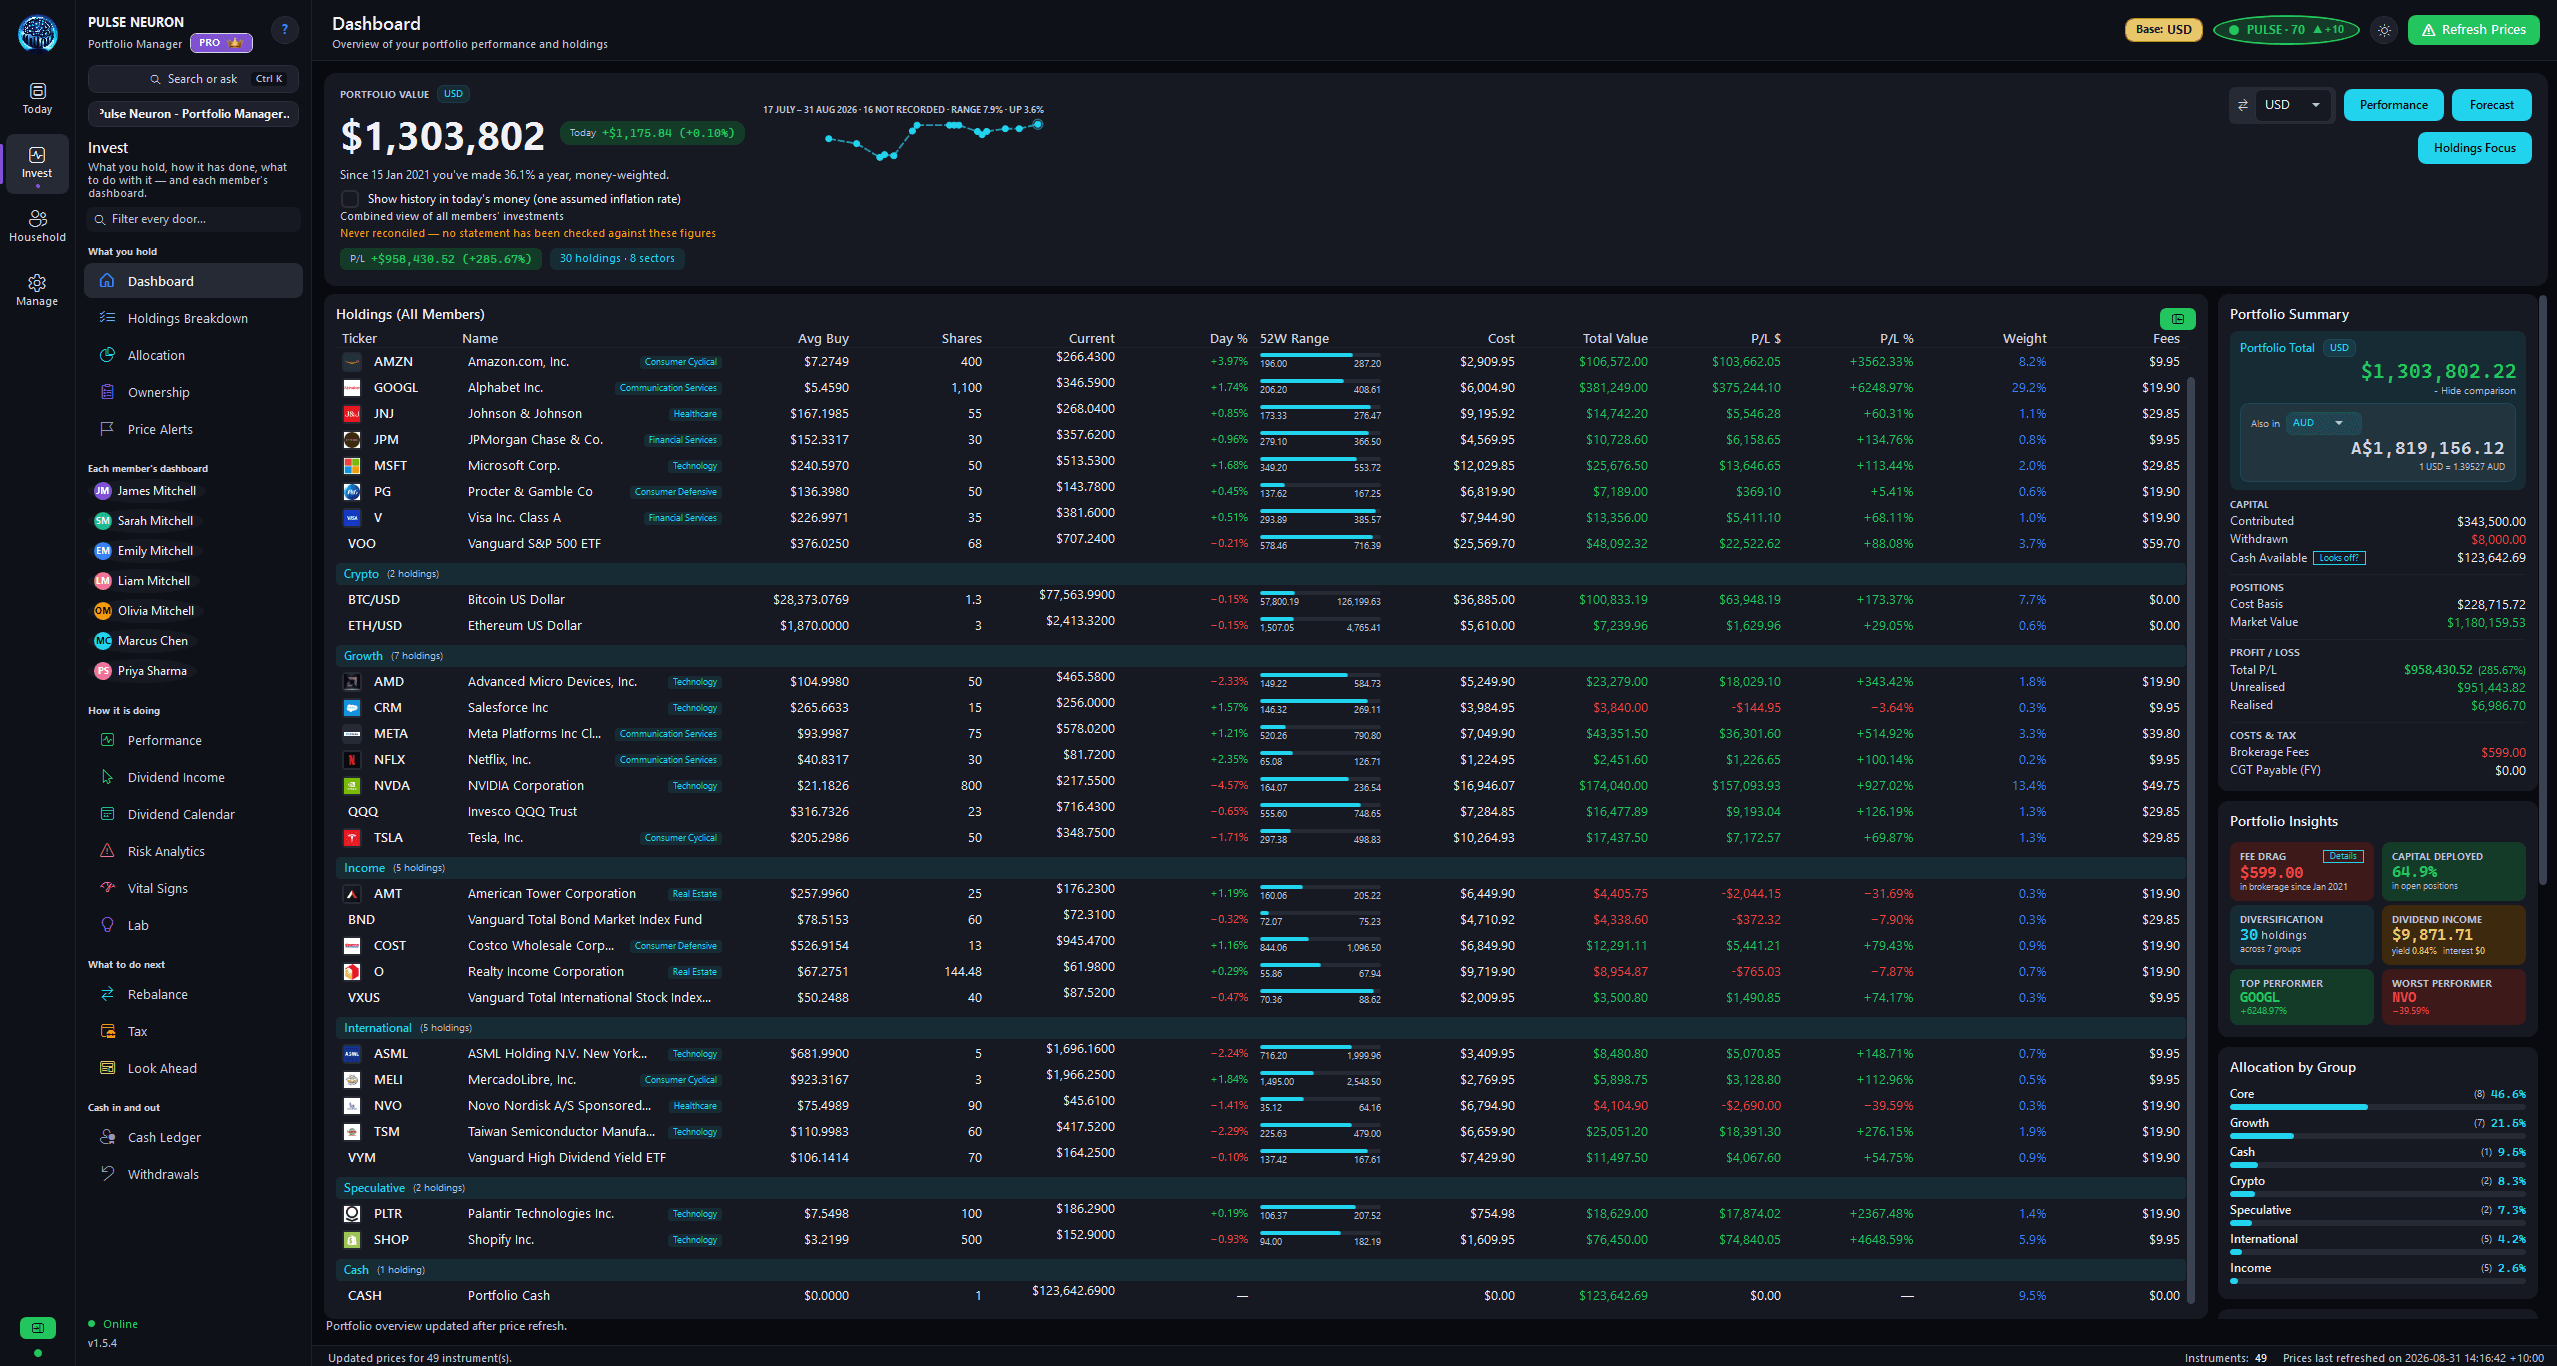Click the PULSE 70 score badge
The image size is (2557, 1366).
[2286, 30]
